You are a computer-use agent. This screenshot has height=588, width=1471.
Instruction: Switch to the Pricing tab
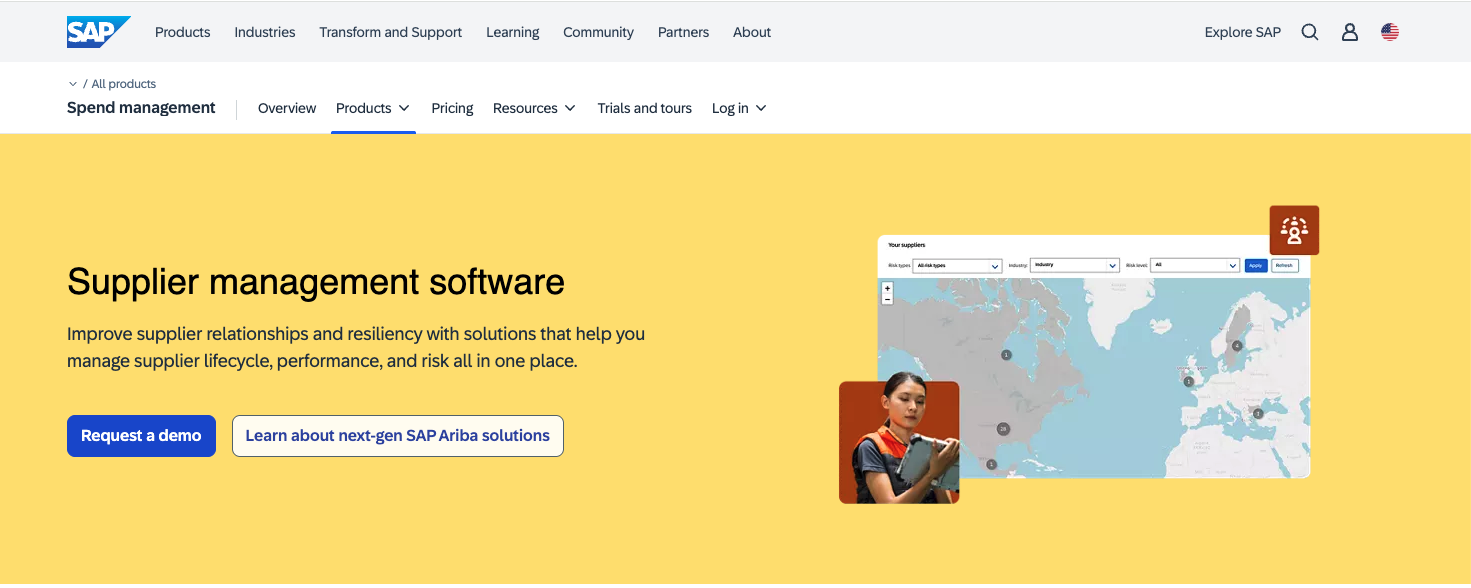452,108
